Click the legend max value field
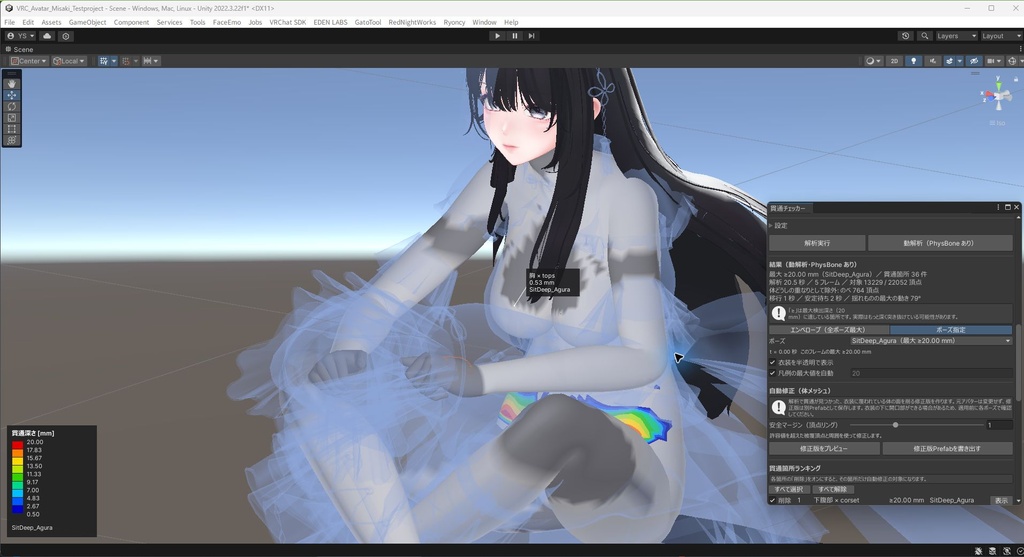 click(931, 374)
